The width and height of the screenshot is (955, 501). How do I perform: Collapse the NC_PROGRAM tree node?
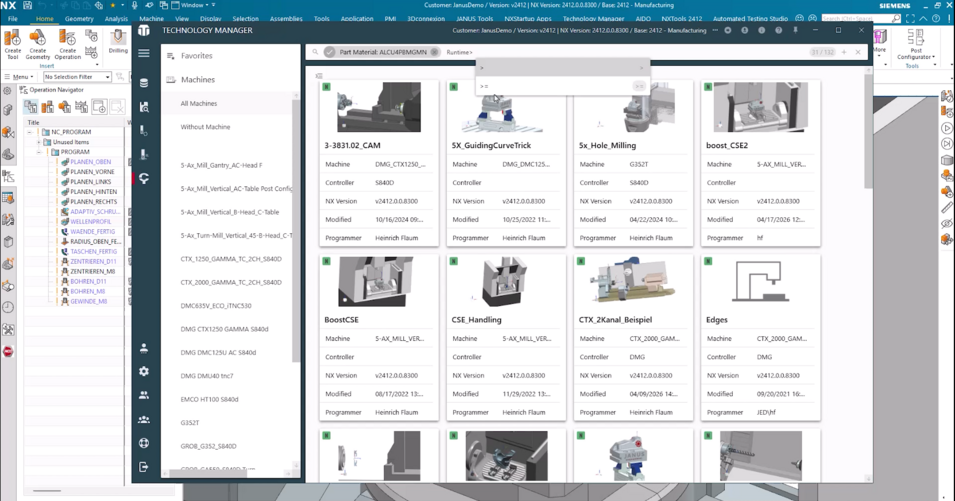[29, 132]
